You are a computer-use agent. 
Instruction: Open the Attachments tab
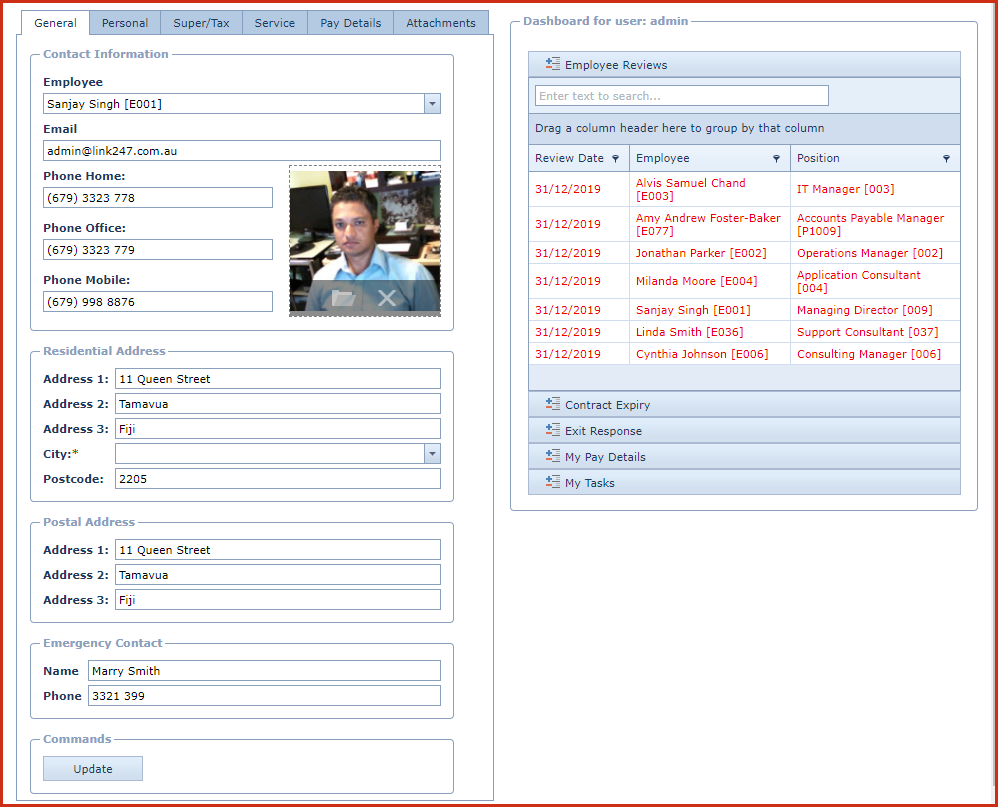pos(440,23)
